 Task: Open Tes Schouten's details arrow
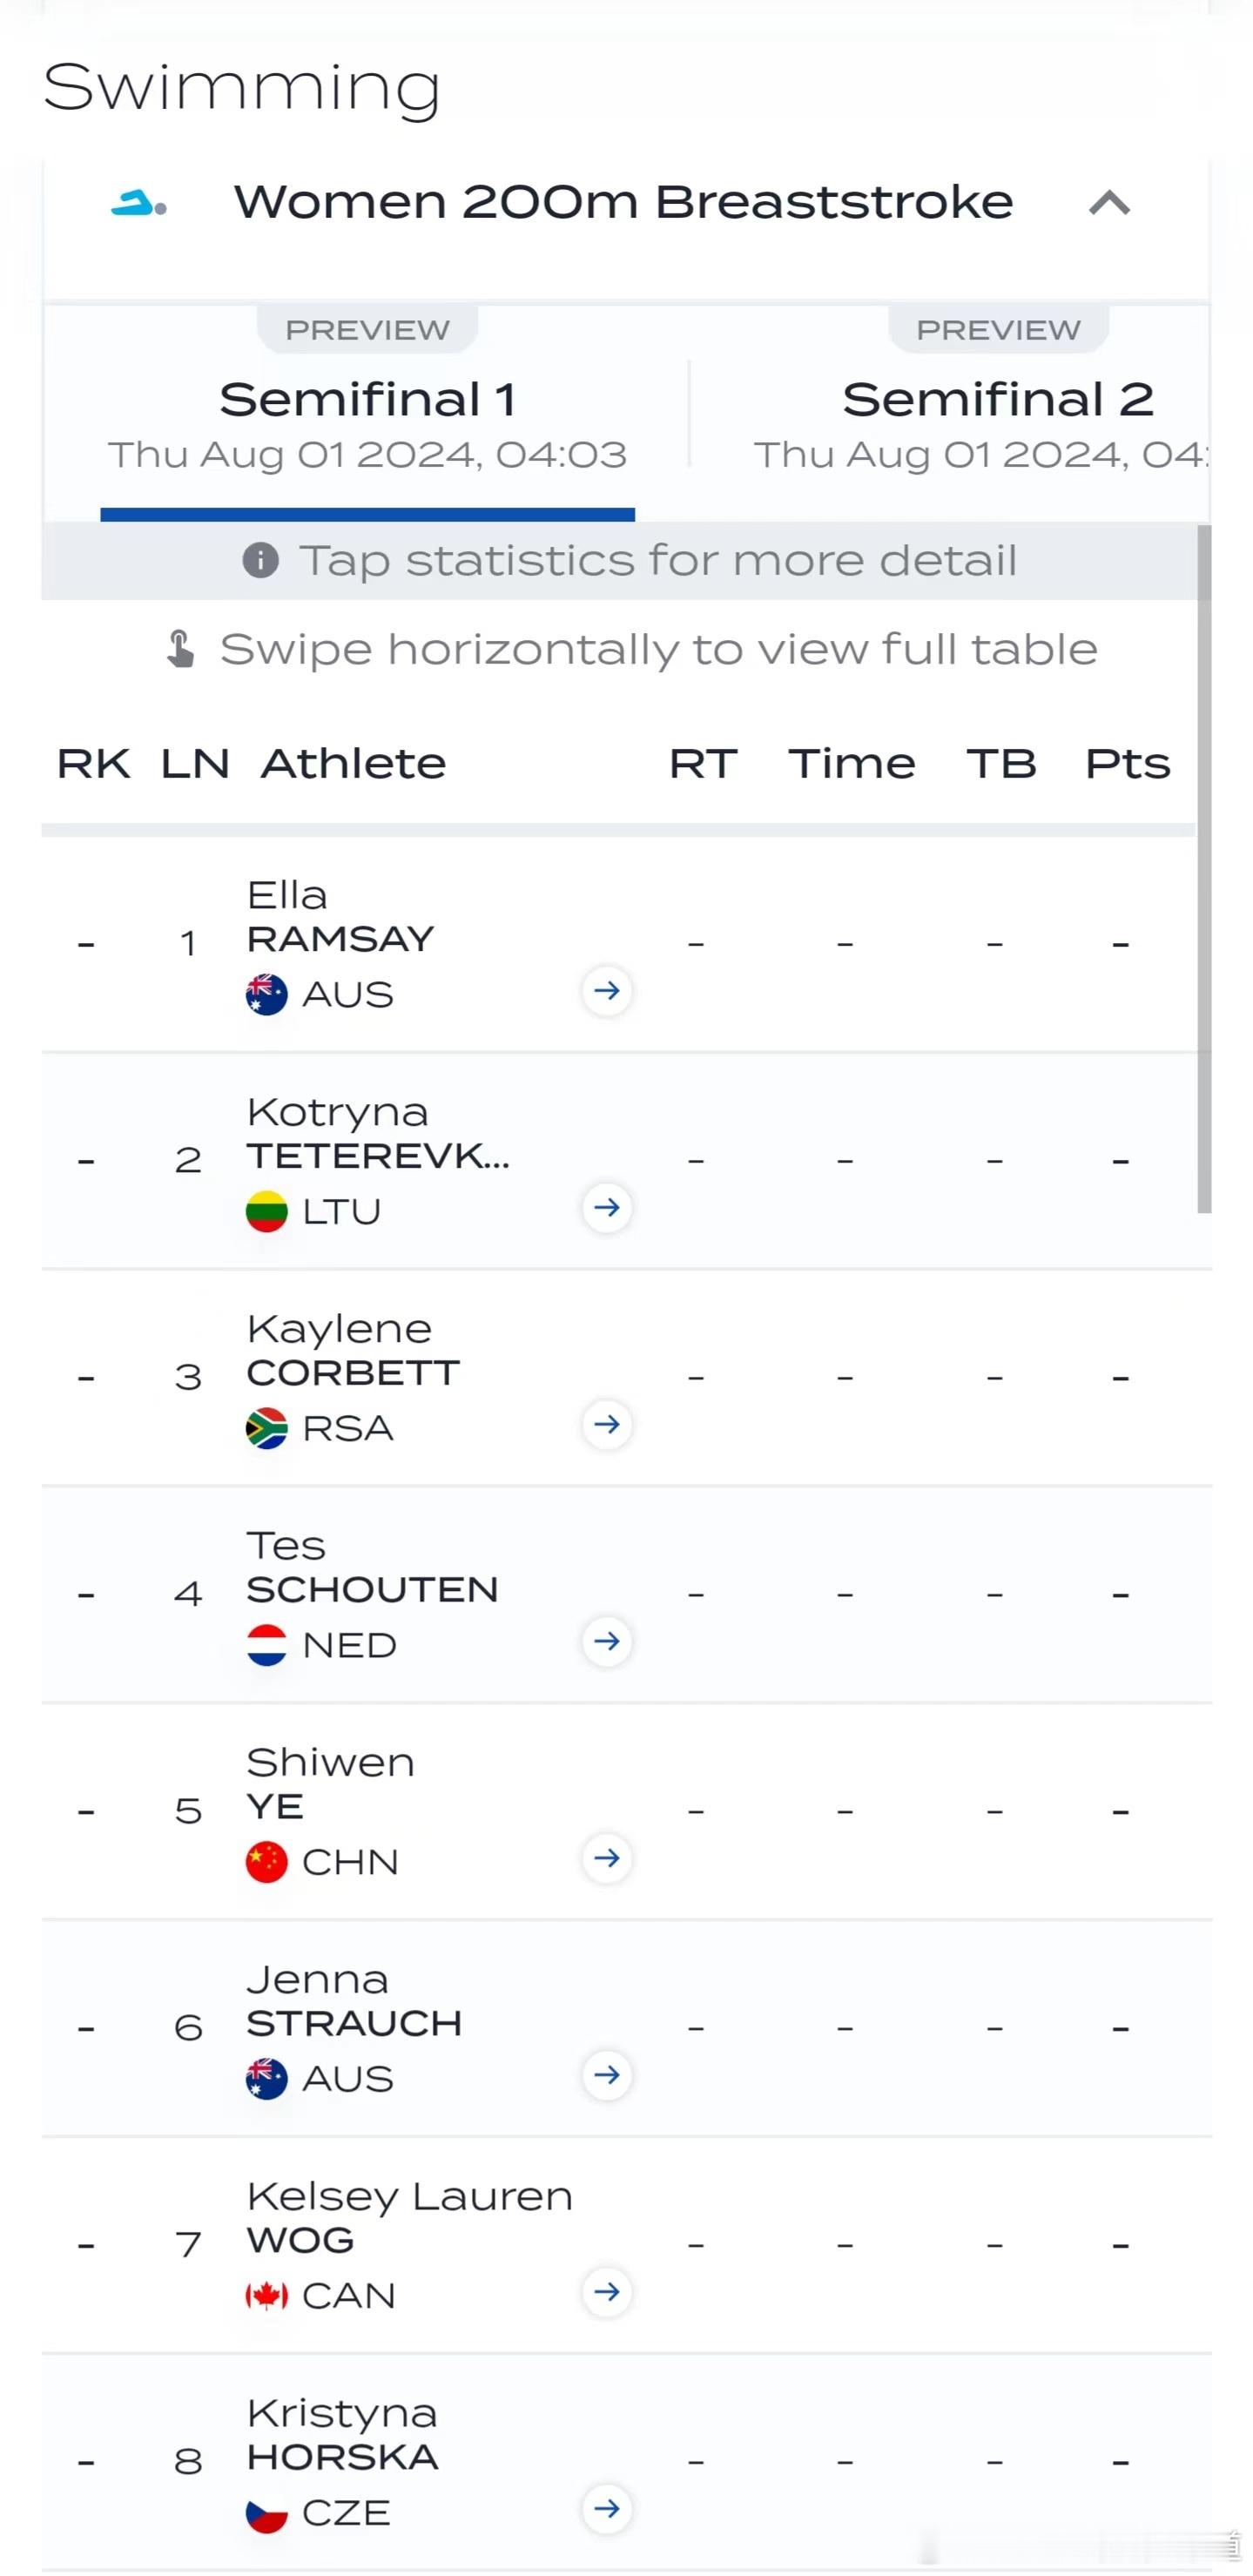click(x=607, y=1642)
